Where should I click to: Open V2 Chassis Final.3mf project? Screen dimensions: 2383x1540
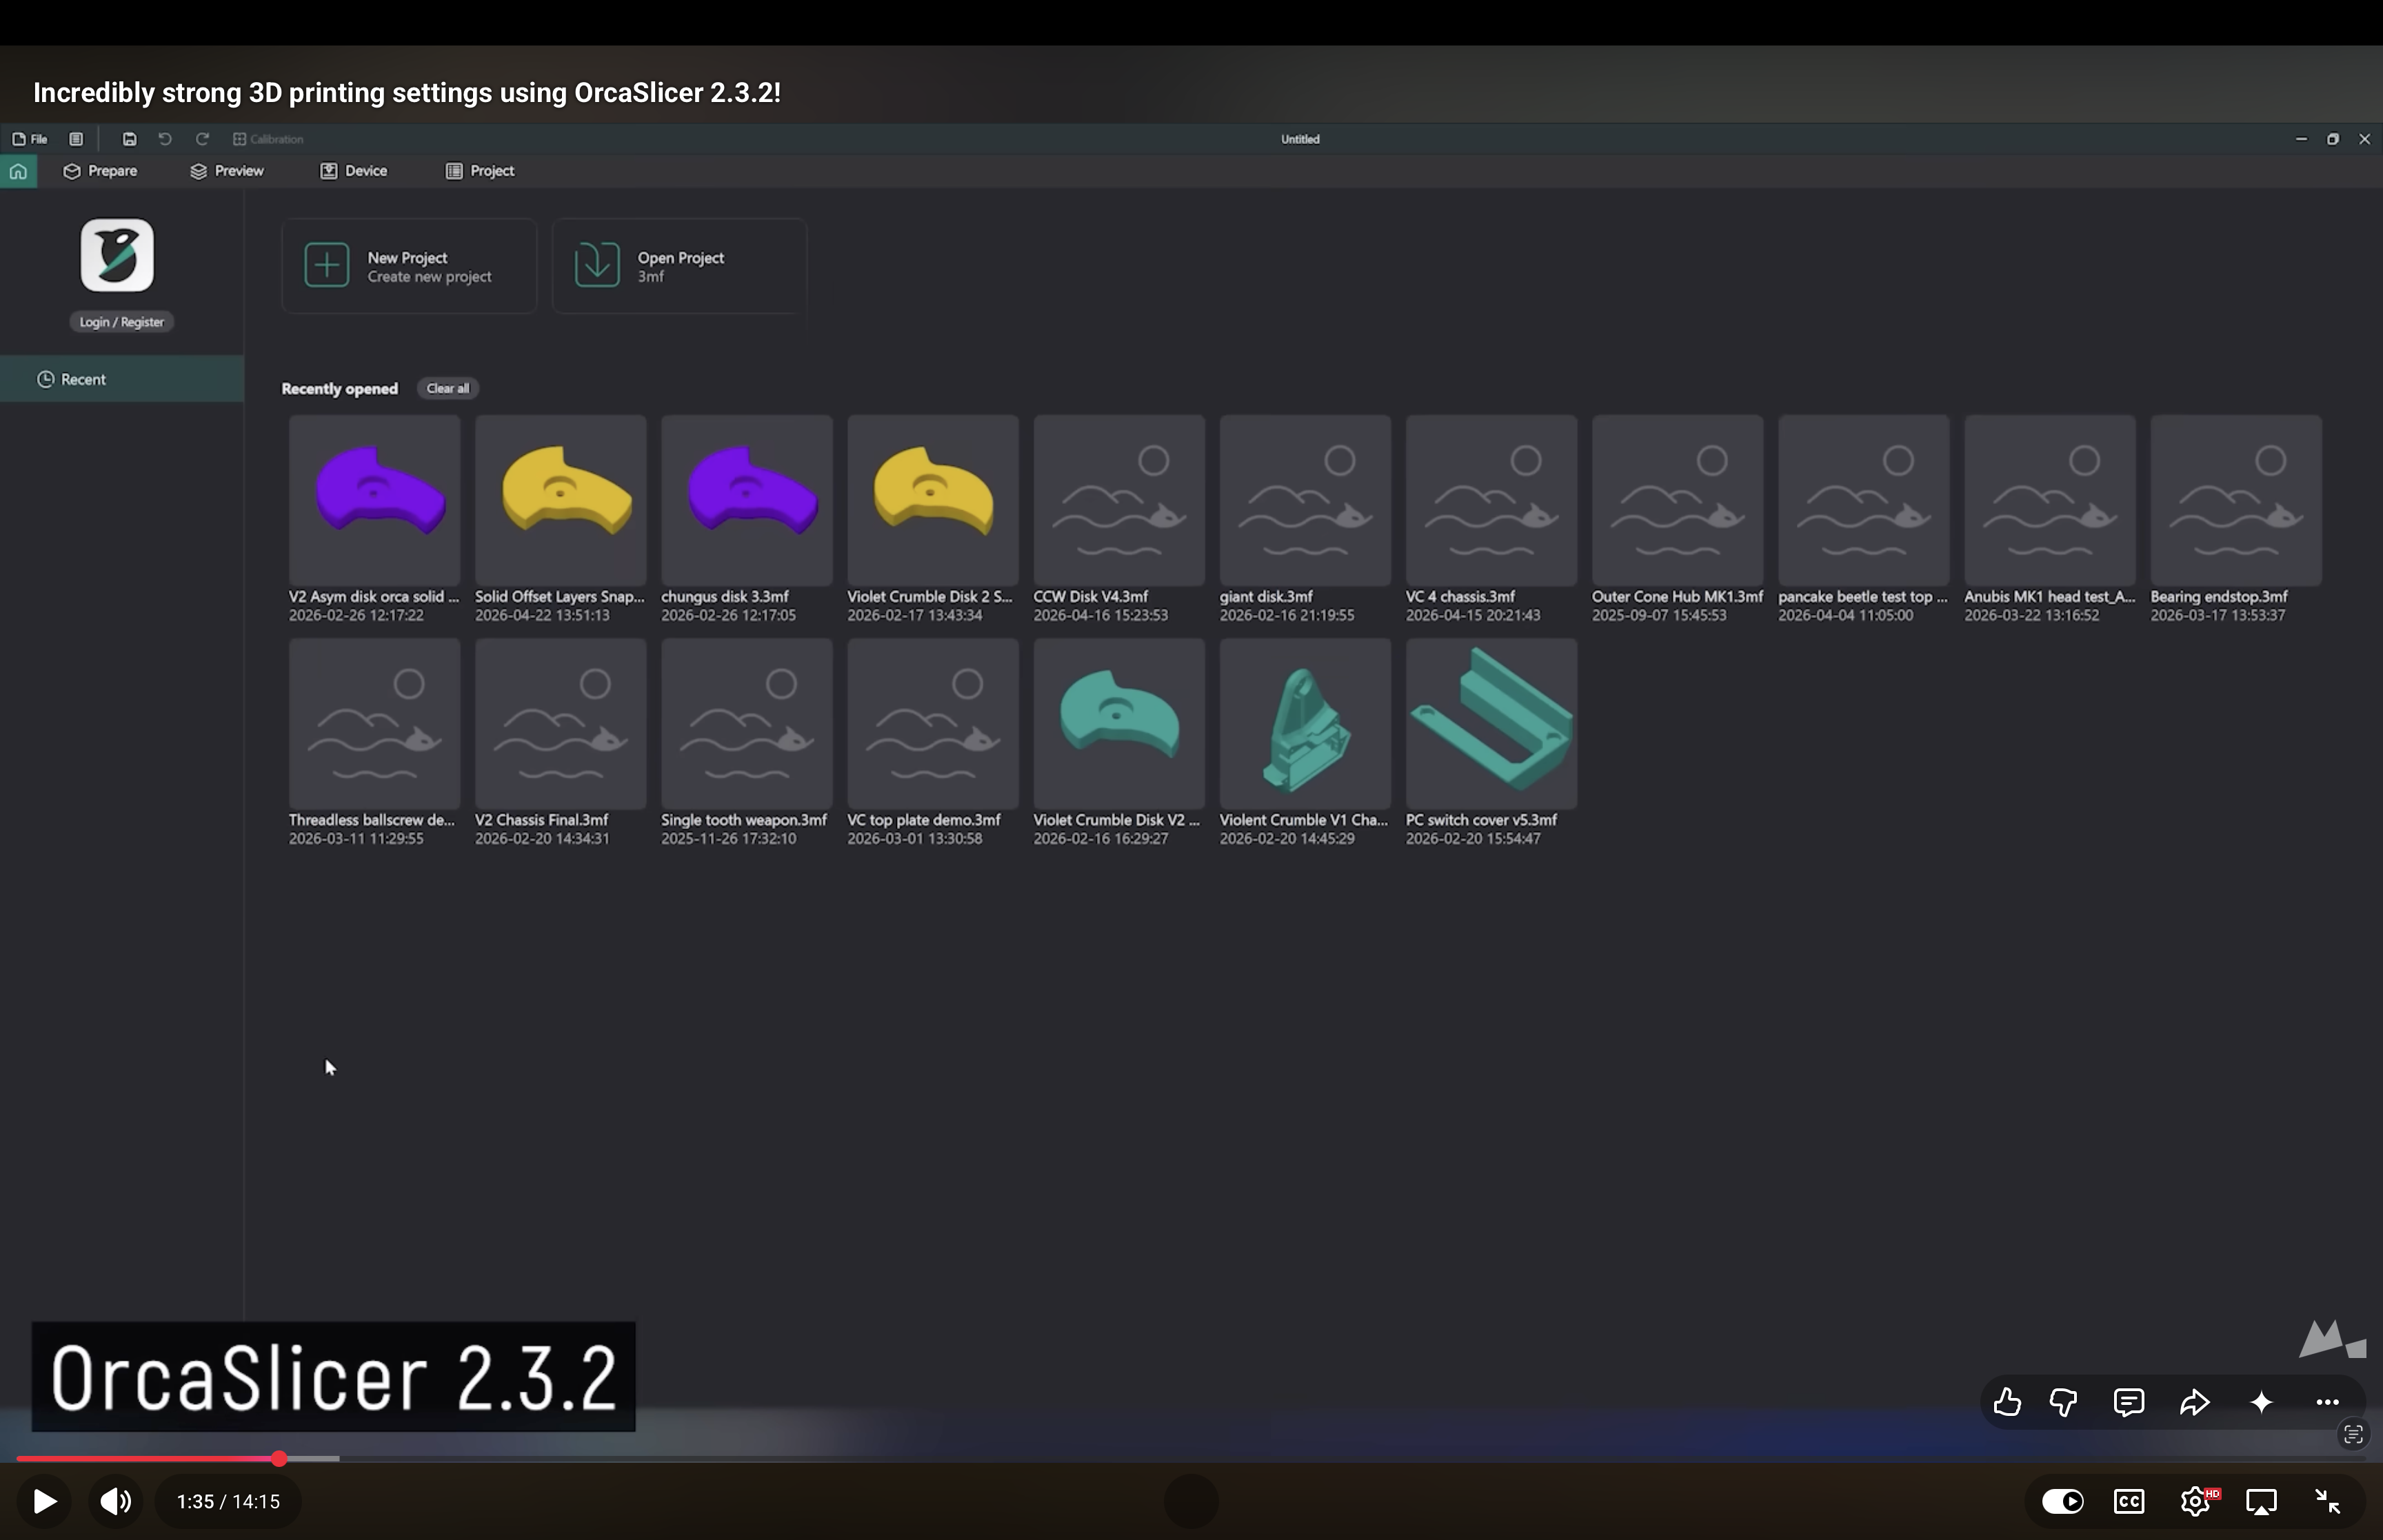coord(561,724)
